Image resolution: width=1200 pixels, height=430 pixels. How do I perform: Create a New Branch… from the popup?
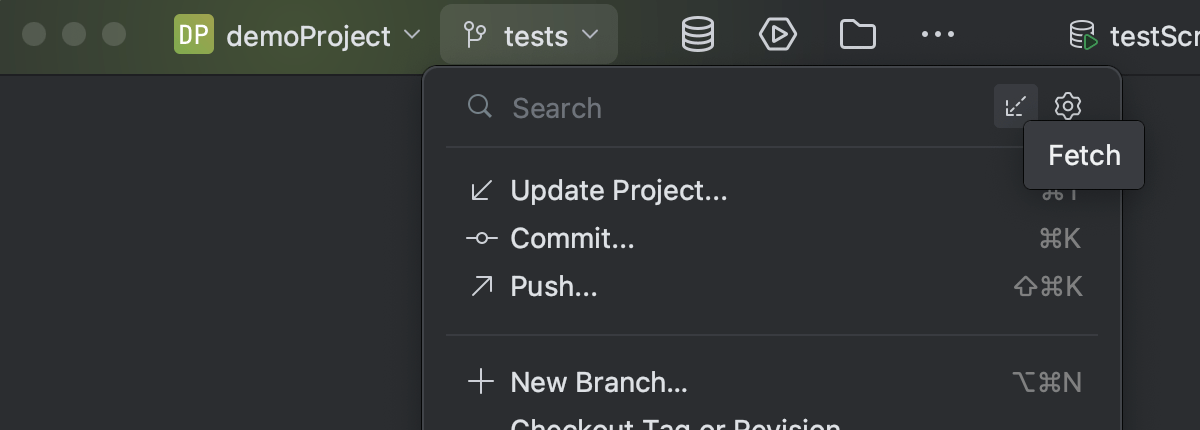click(x=598, y=382)
